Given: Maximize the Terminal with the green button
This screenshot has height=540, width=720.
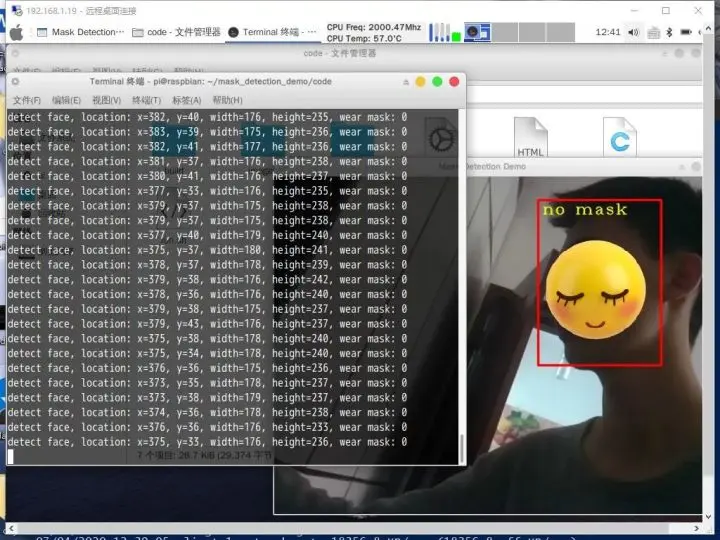Looking at the screenshot, I should (x=437, y=82).
